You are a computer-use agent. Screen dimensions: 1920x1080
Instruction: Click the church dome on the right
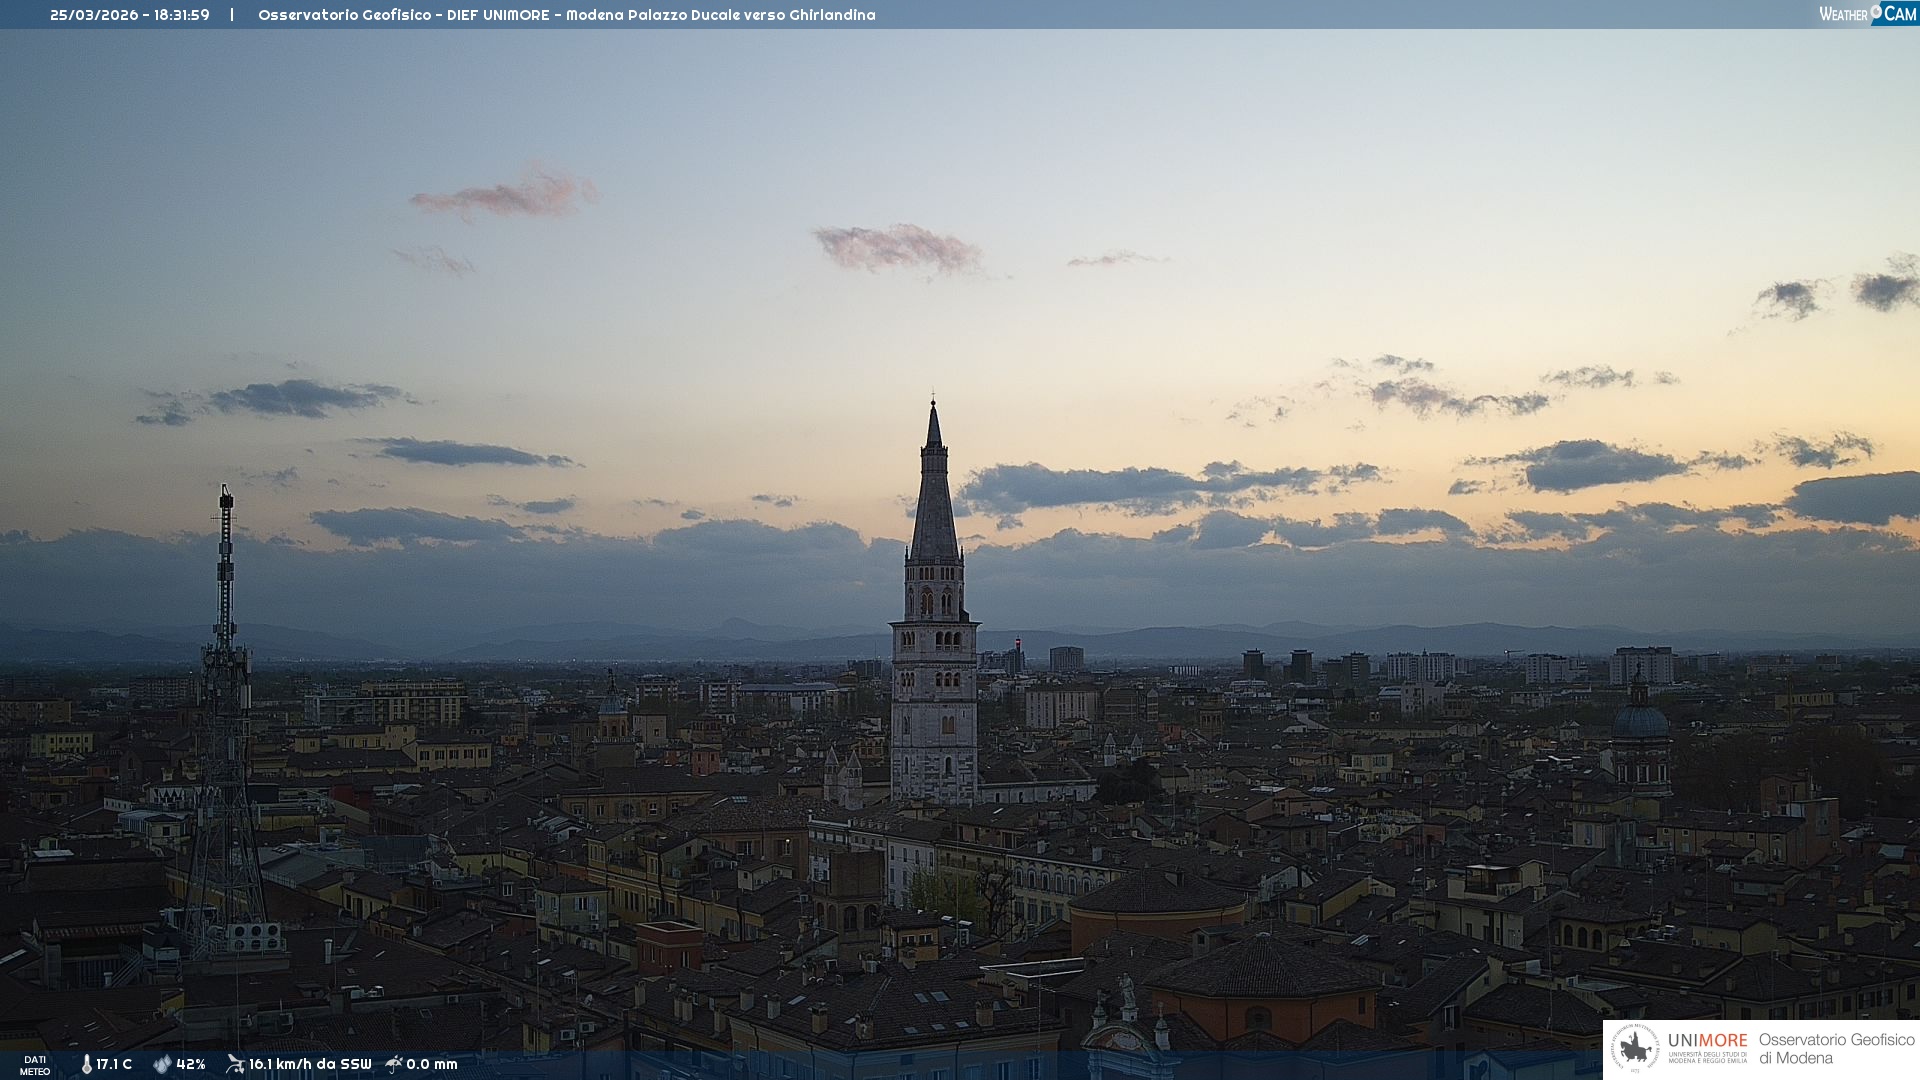(x=1640, y=720)
